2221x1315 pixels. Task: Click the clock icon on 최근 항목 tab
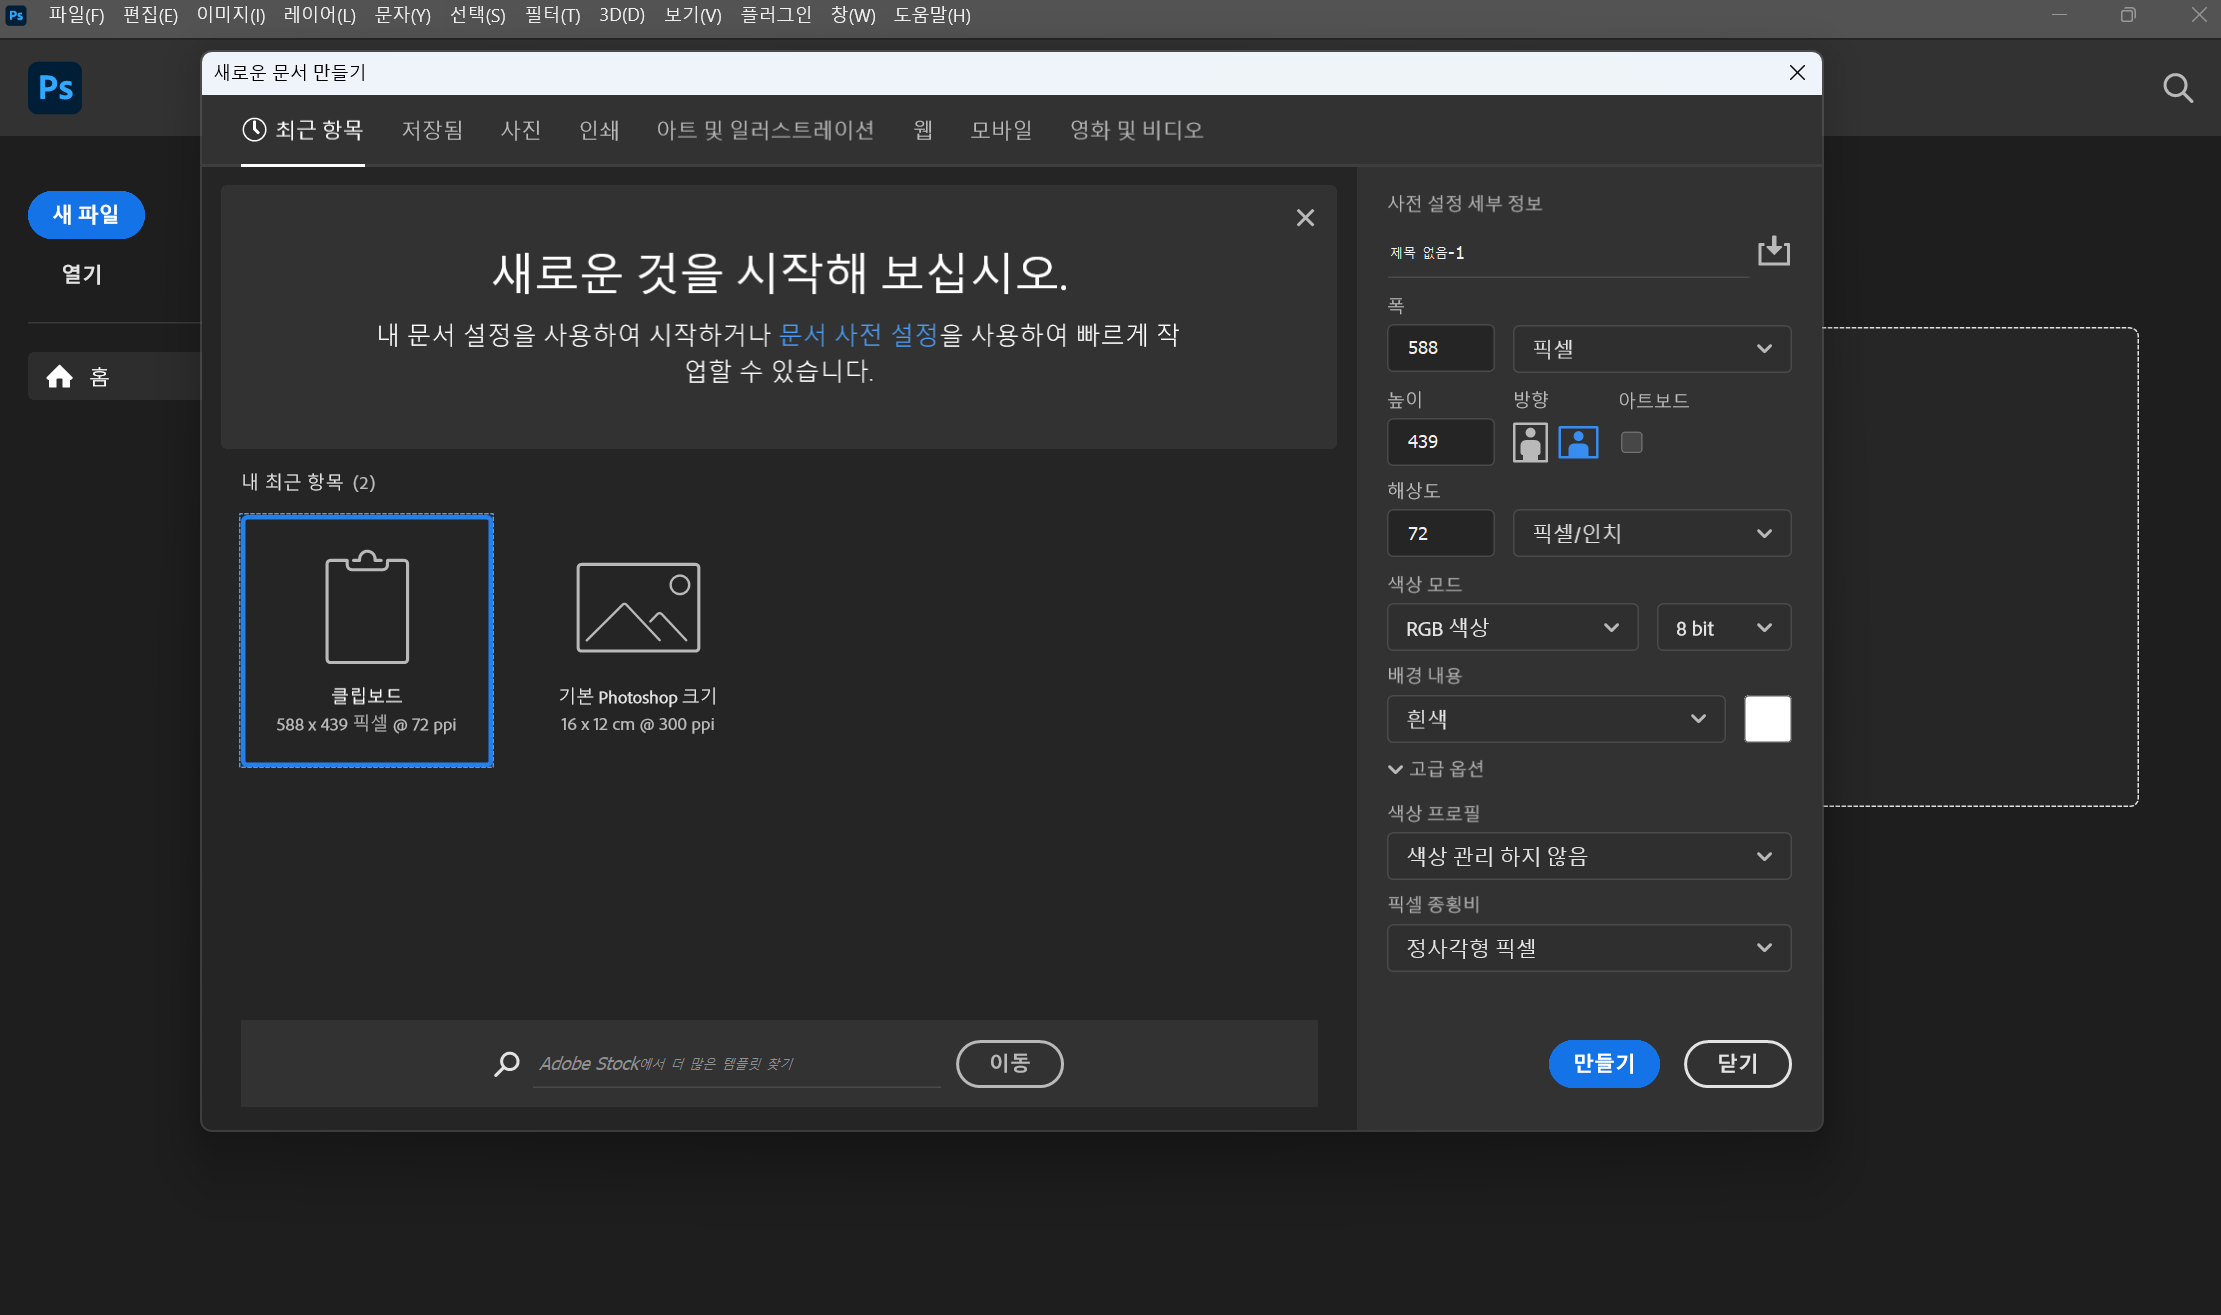(x=254, y=129)
